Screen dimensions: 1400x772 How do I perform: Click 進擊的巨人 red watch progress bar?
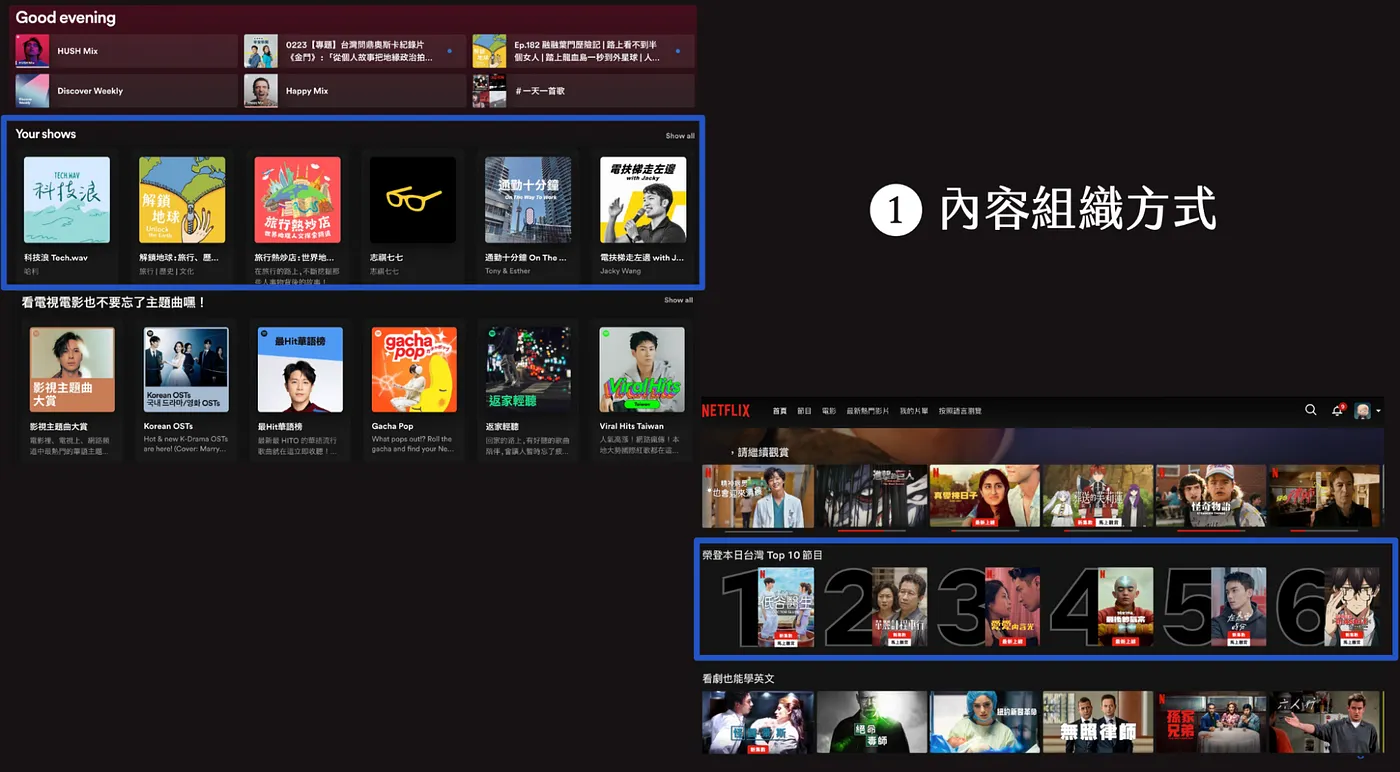[x=870, y=531]
